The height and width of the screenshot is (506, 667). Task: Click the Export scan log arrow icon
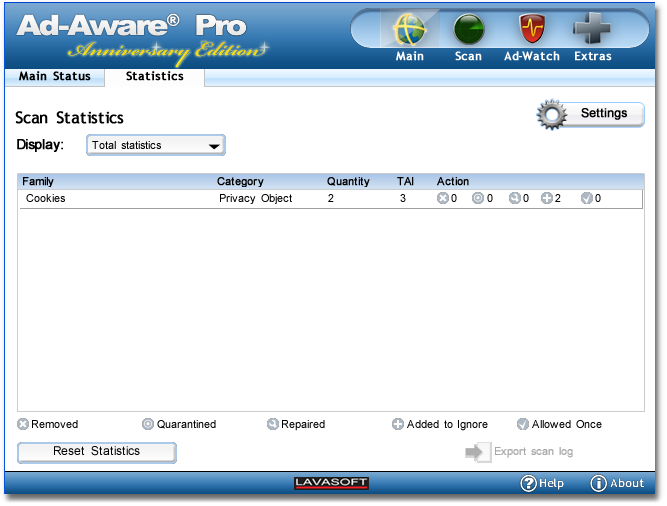[478, 452]
